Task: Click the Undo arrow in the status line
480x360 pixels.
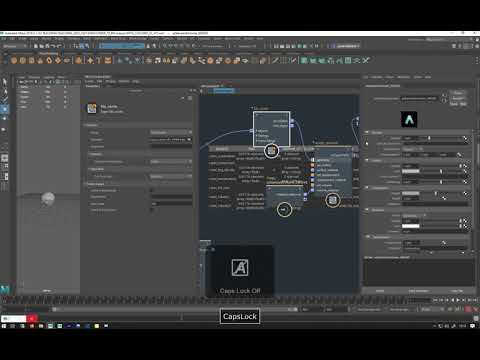Action: tap(53, 46)
